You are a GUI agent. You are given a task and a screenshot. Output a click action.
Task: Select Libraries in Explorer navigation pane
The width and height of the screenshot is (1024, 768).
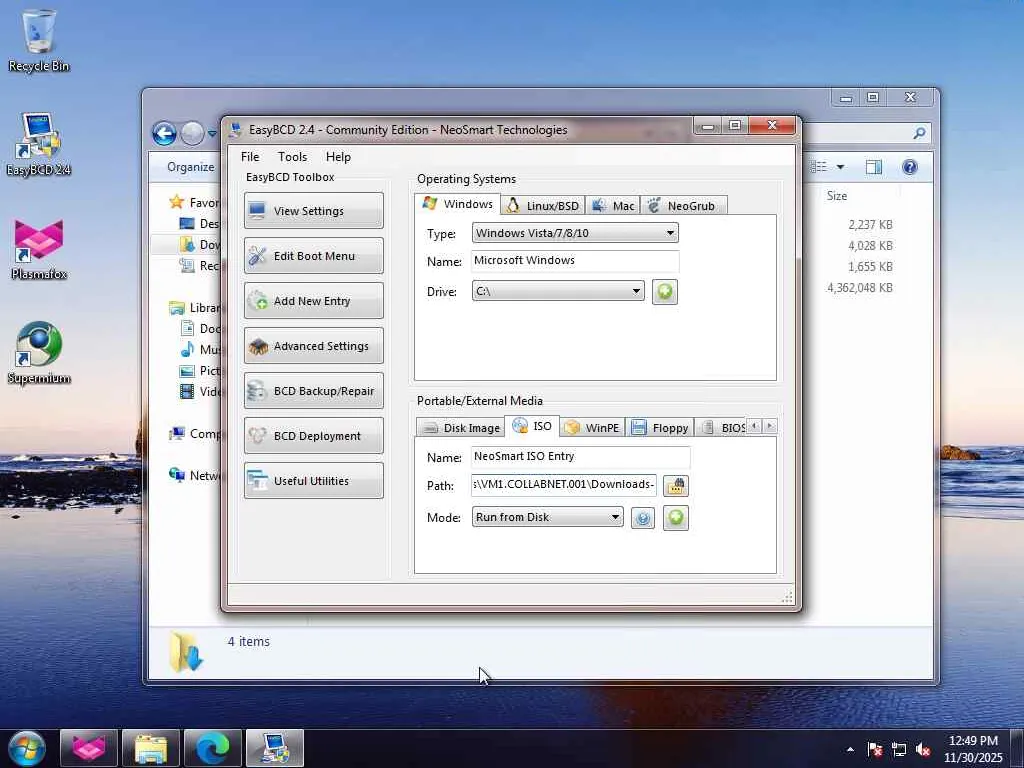195,308
